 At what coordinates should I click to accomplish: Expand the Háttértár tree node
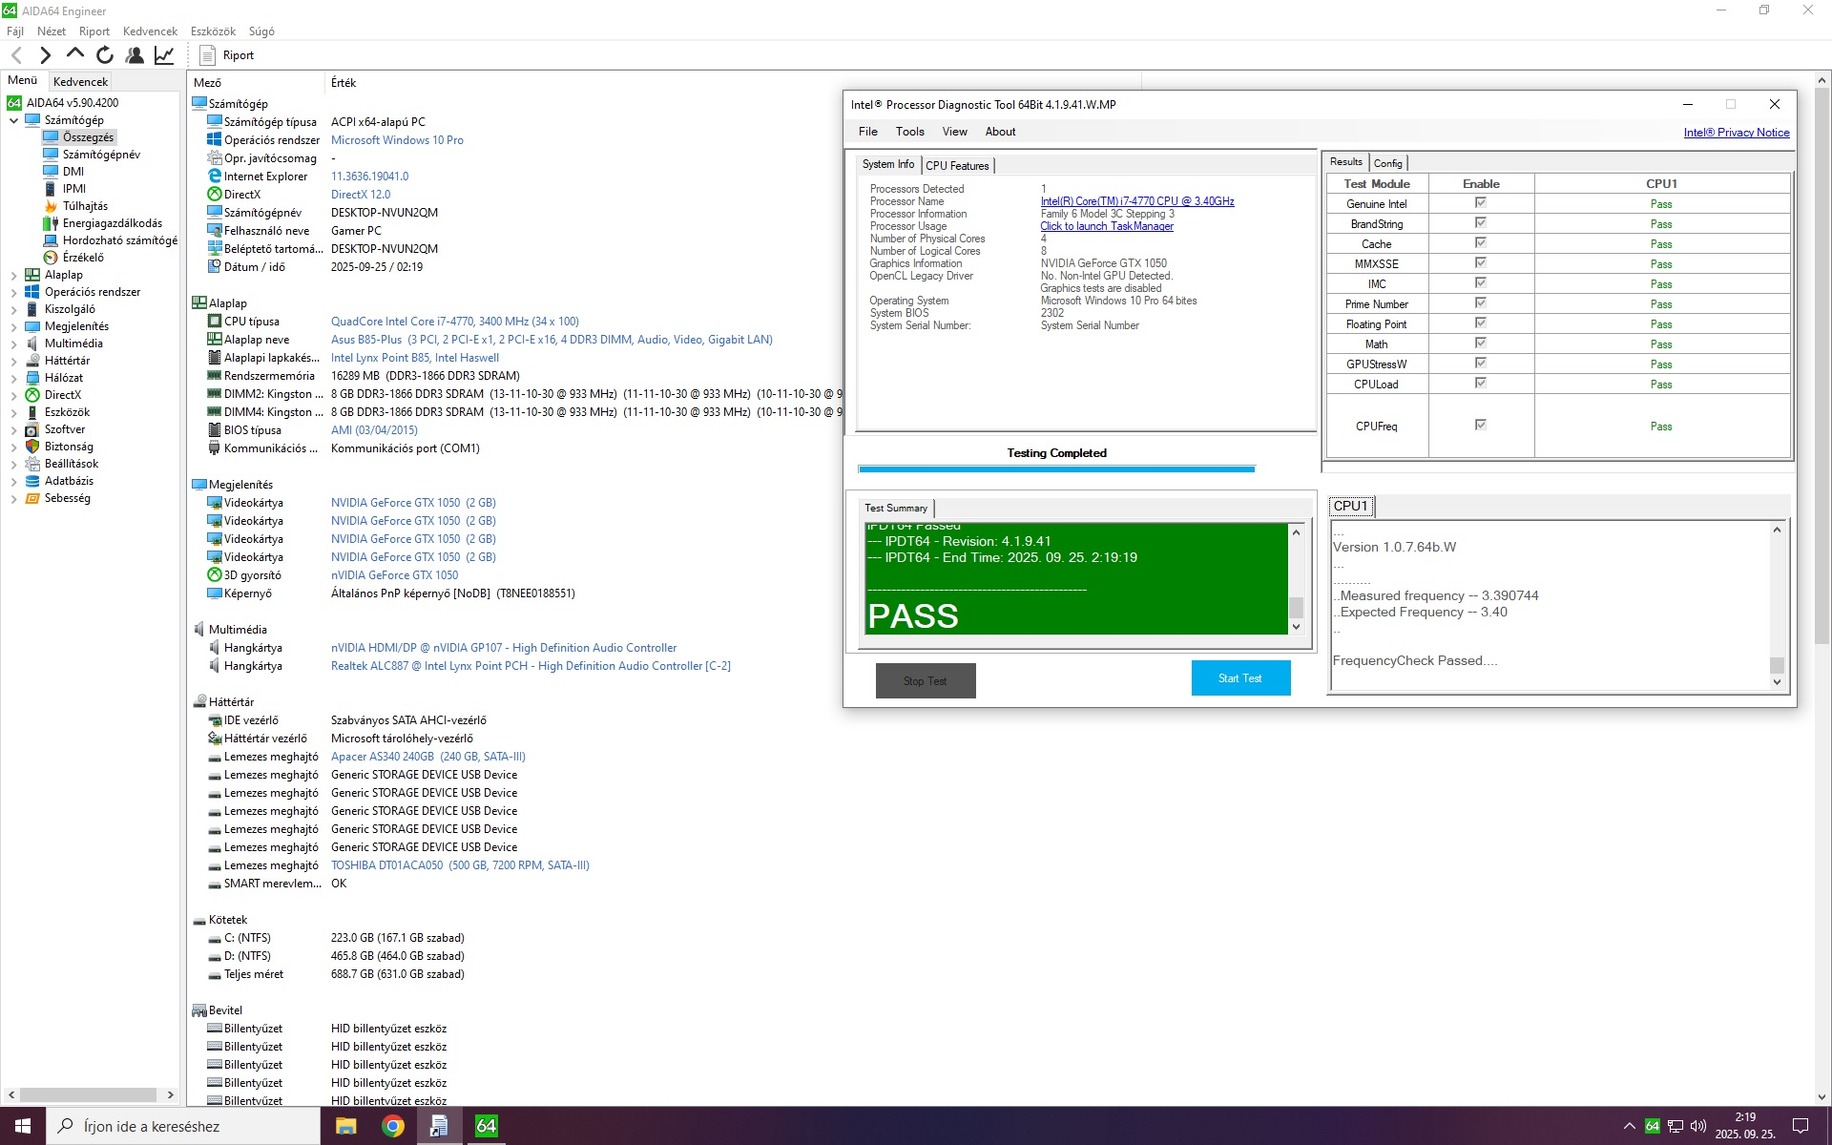(x=14, y=361)
